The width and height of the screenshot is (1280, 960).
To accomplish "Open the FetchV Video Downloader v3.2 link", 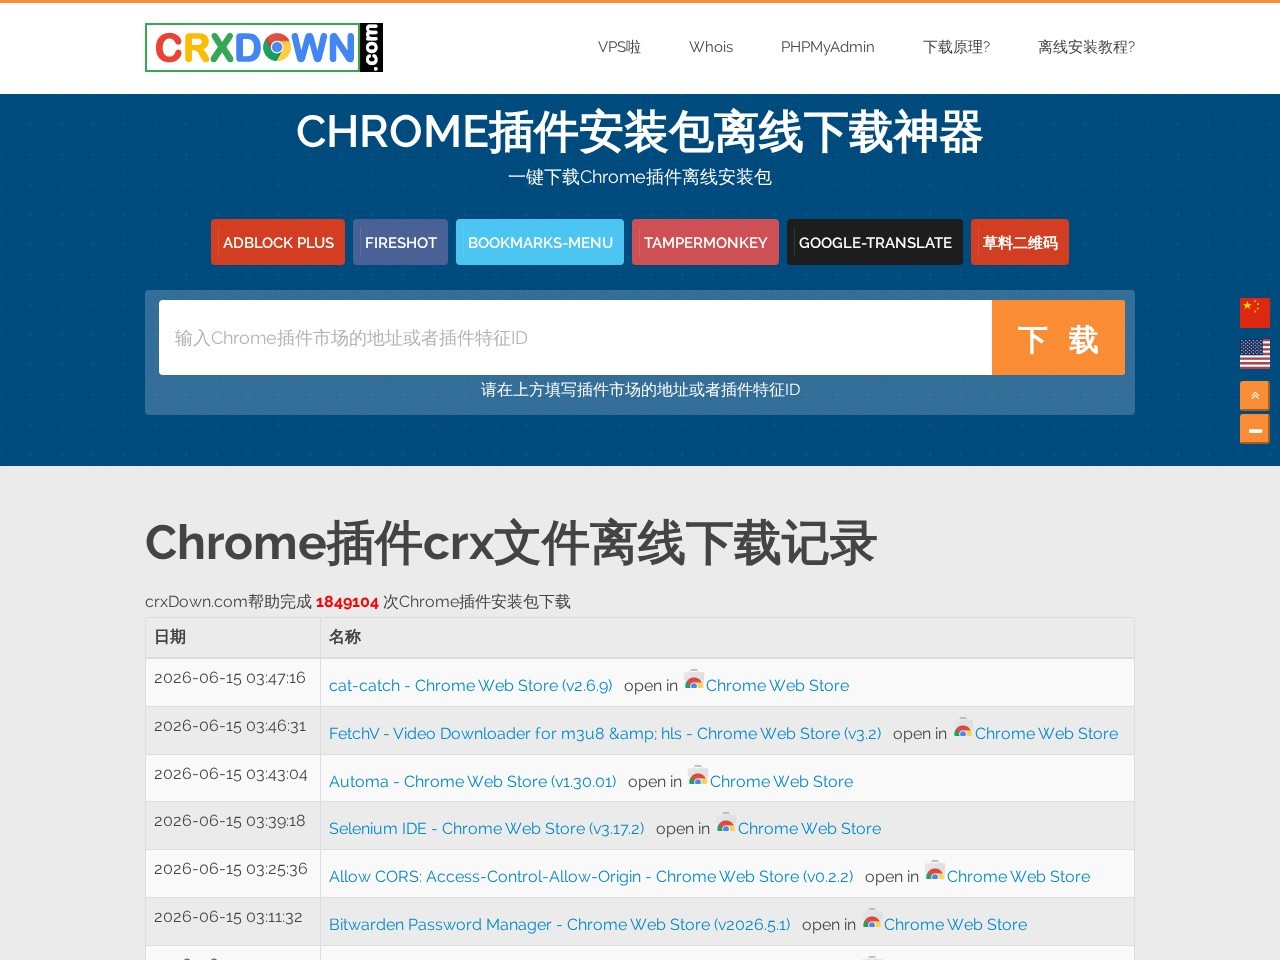I will tap(605, 734).
